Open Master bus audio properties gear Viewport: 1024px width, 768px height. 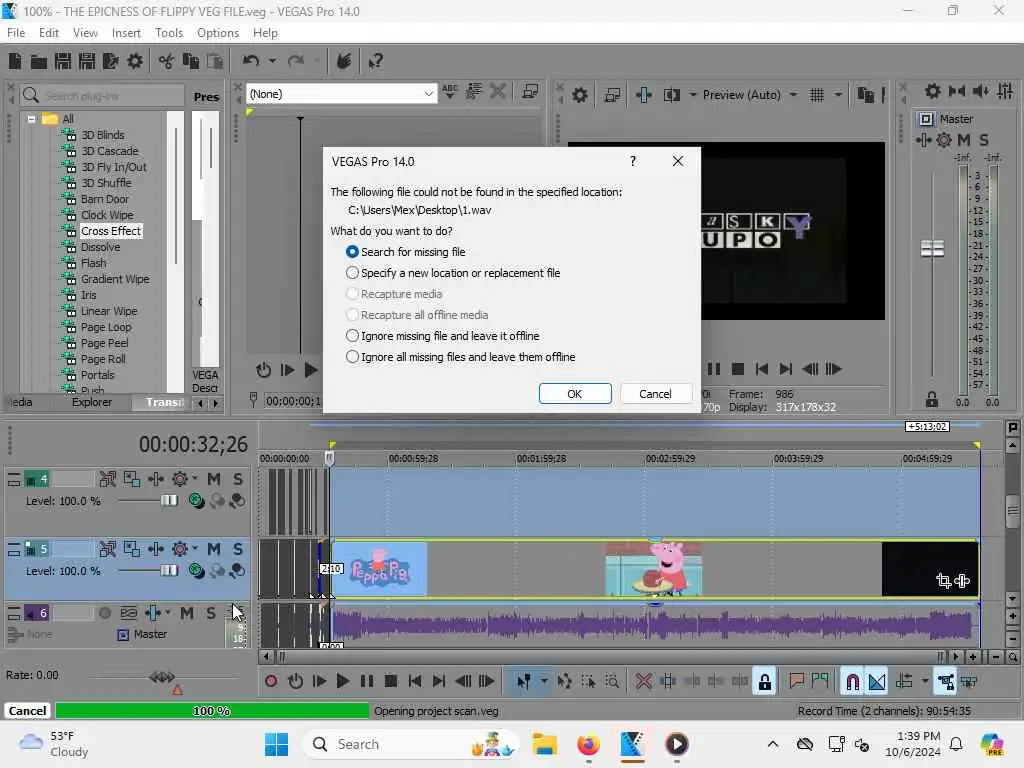point(933,91)
